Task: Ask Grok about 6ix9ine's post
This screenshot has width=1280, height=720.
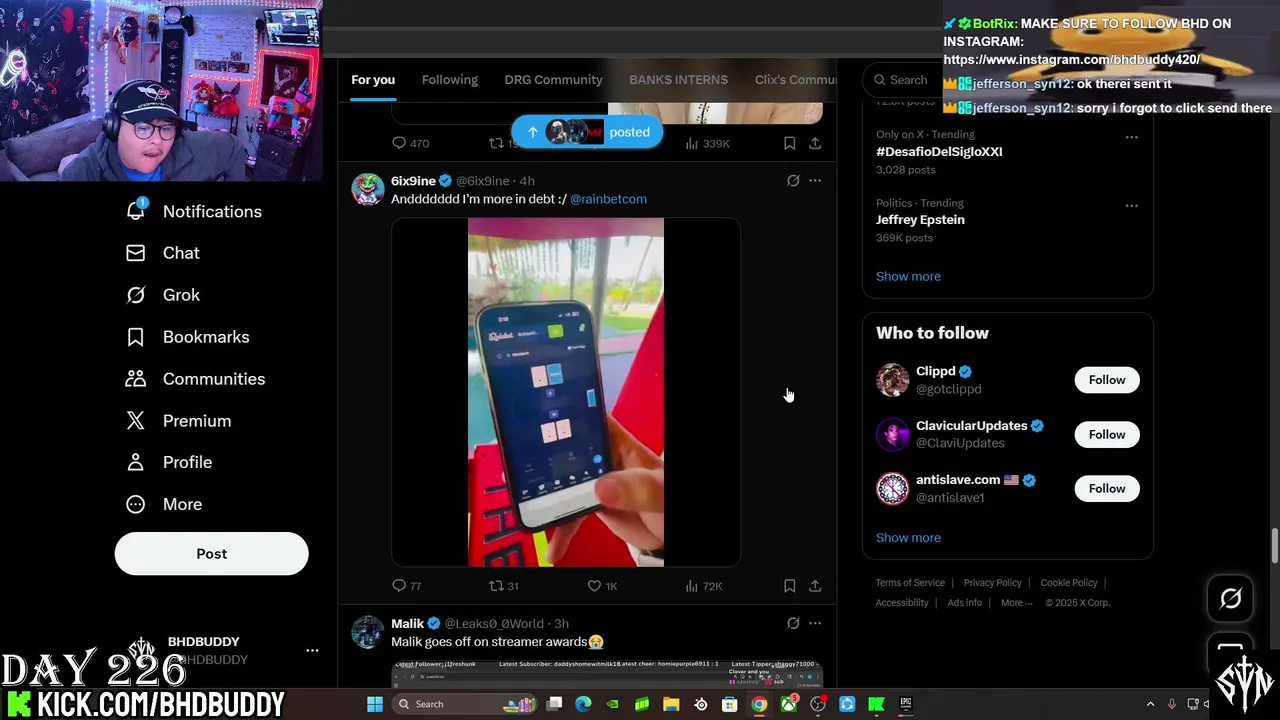Action: [793, 181]
